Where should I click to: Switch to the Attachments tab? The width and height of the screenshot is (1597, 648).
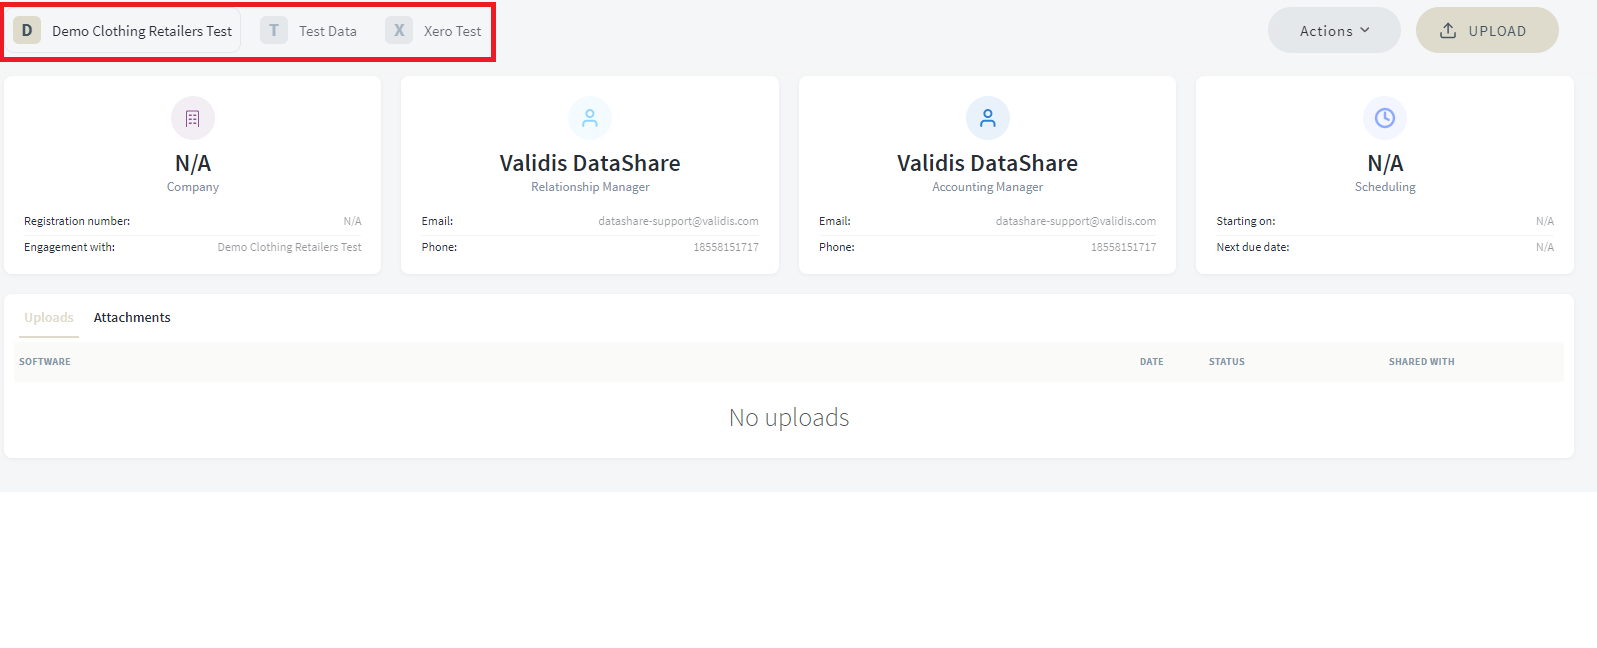click(132, 318)
